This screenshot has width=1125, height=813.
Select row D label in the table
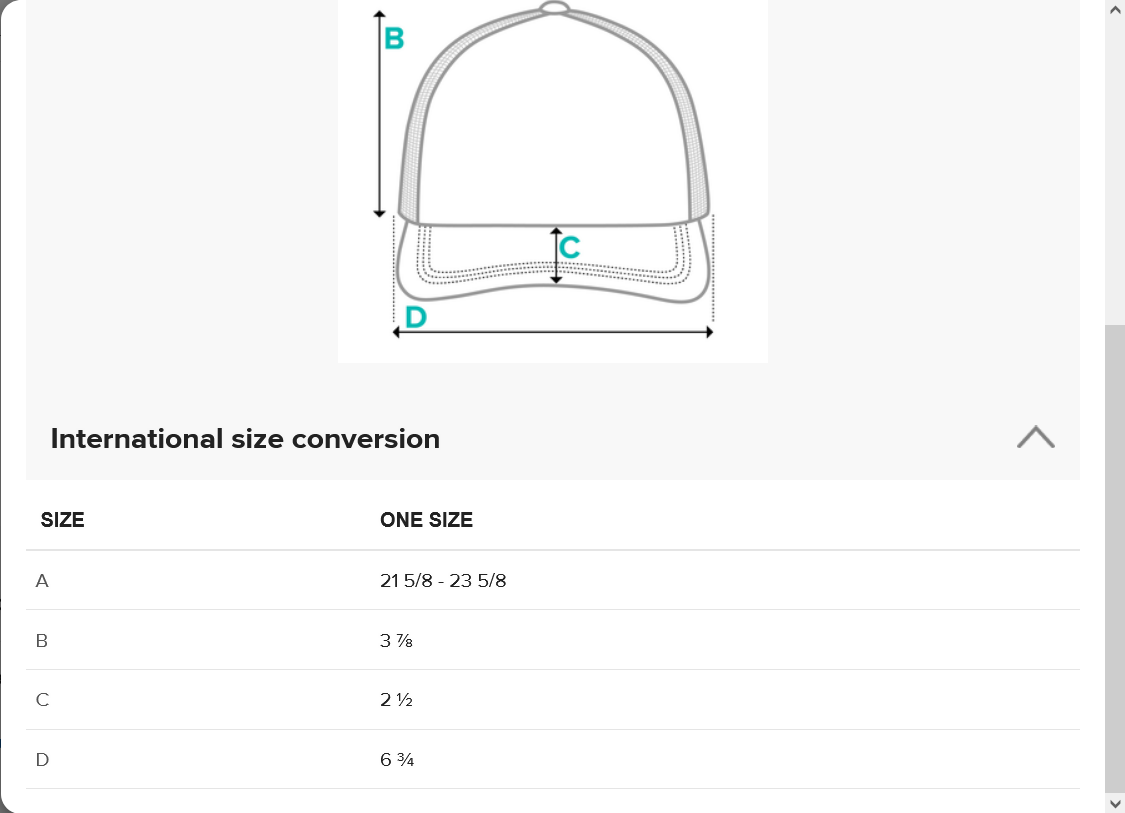coord(42,760)
